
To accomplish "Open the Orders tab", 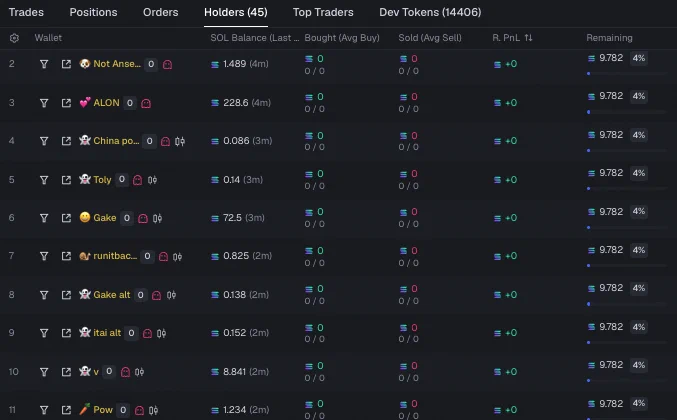I will (161, 12).
